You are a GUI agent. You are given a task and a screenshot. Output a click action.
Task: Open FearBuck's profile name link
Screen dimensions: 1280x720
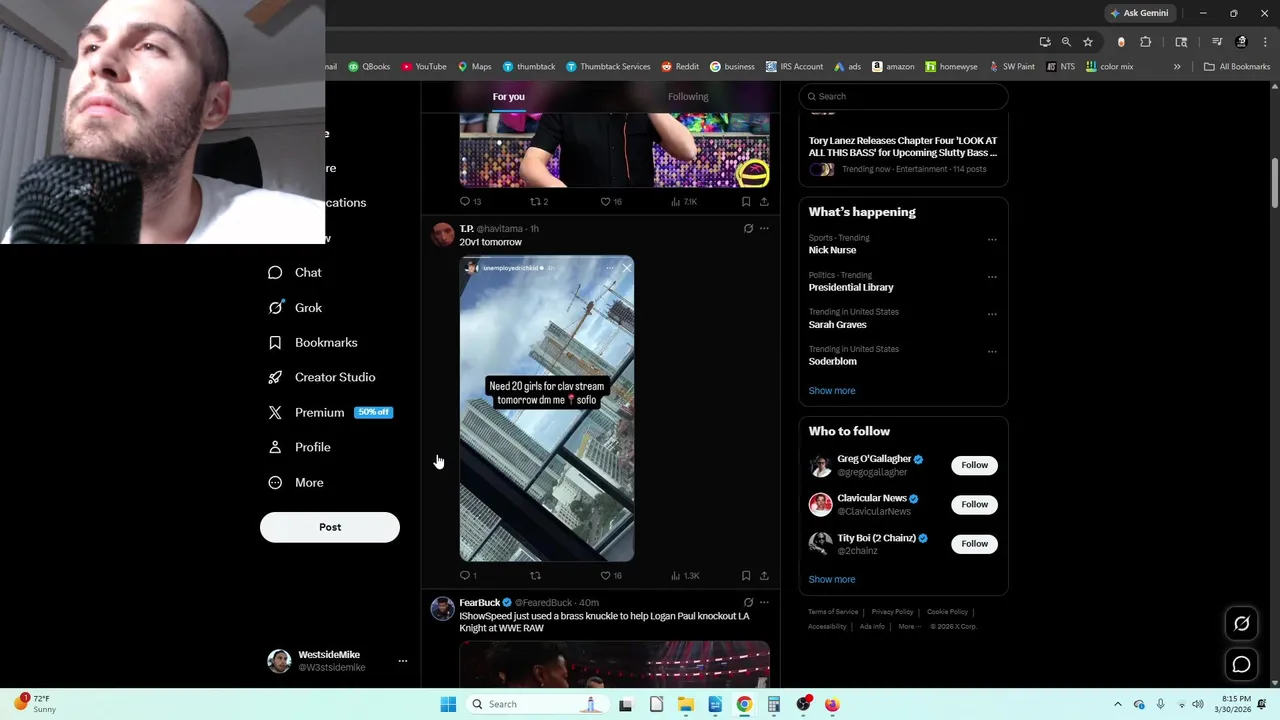coord(479,602)
